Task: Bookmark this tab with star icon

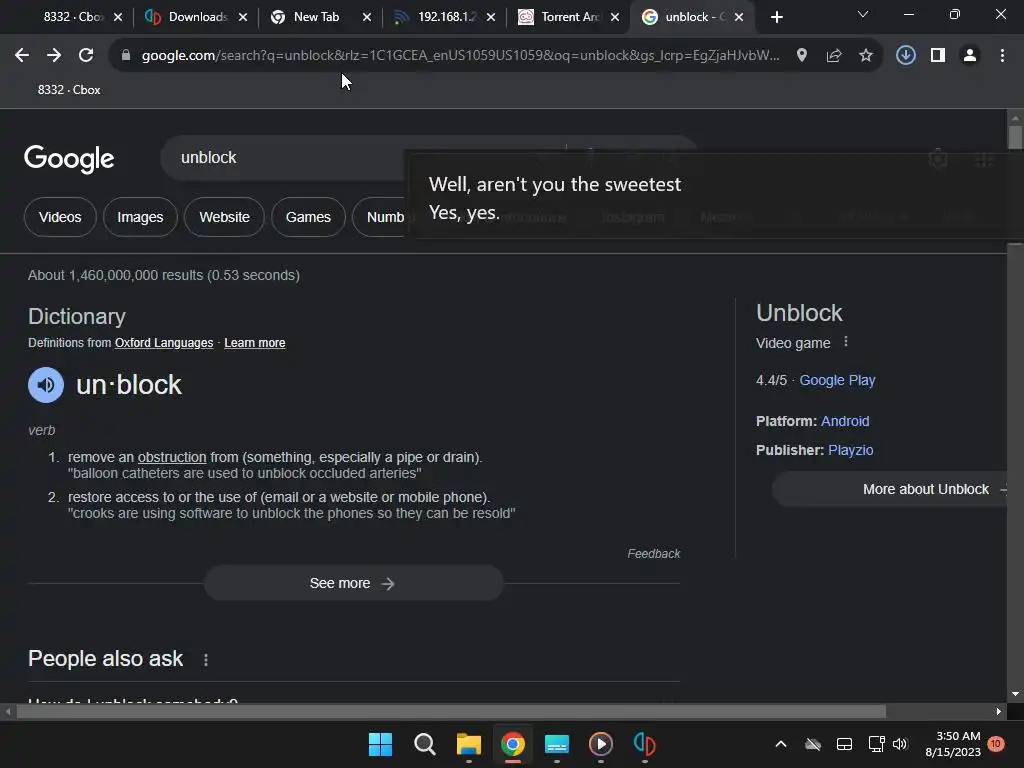Action: (x=865, y=56)
